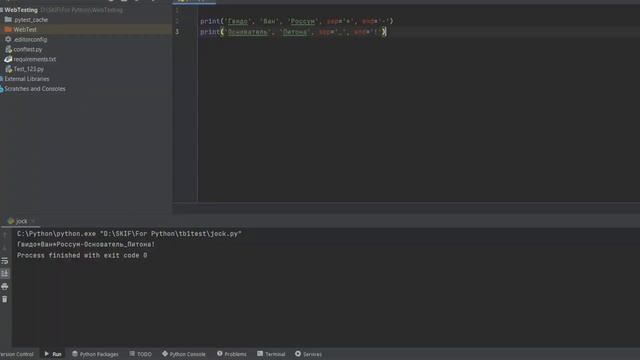Image resolution: width=640 pixels, height=360 pixels.
Task: Clear all console output with trash icon
Action: click(4, 299)
